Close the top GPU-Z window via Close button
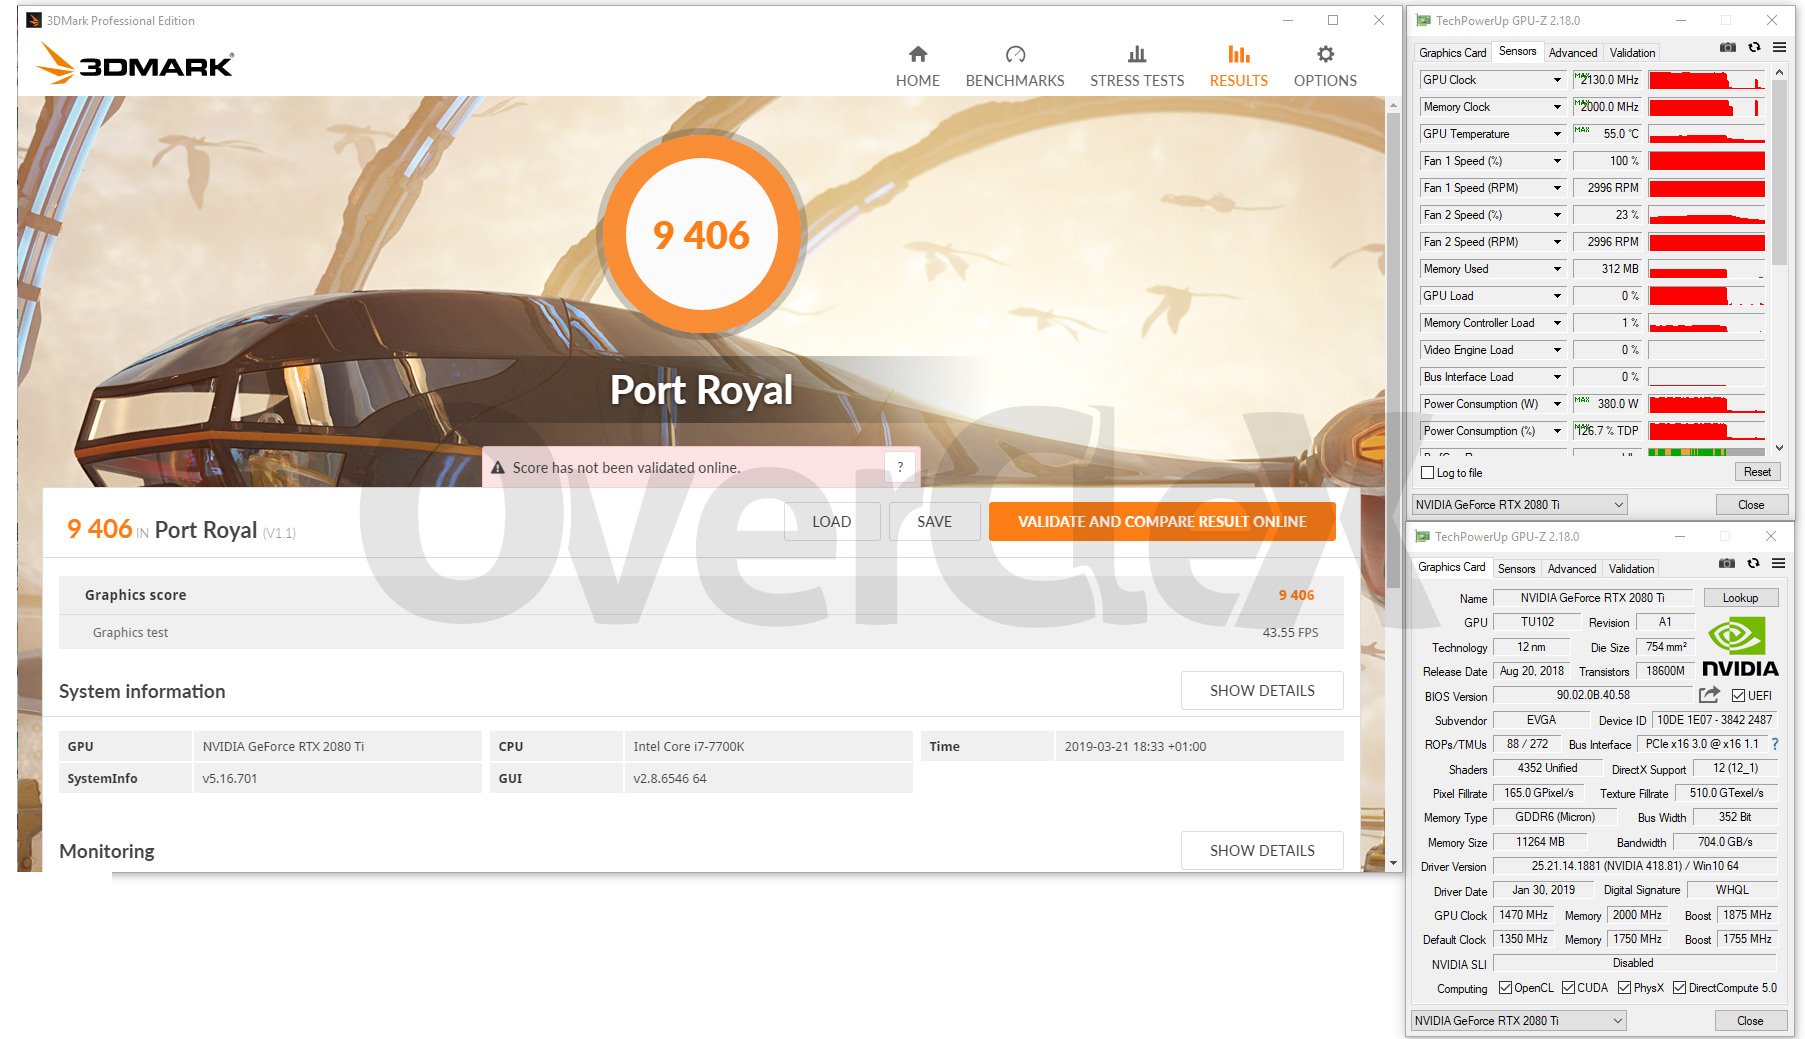The image size is (1805, 1039). click(1751, 505)
